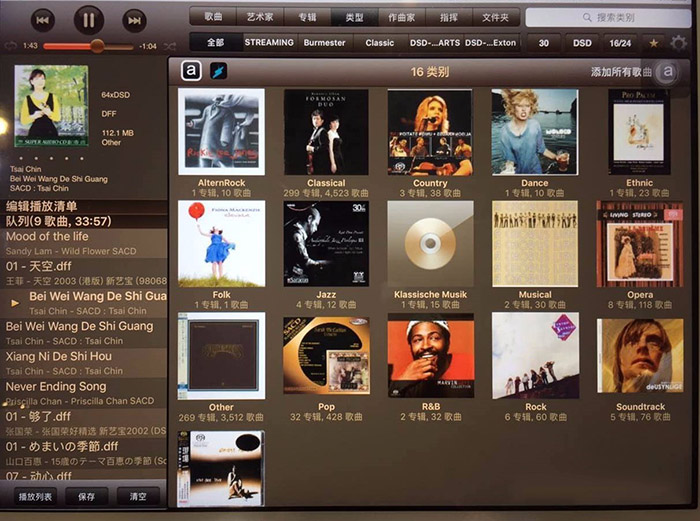Select queue item 01 - 天空.dff
700x521 pixels.
[x=84, y=273]
